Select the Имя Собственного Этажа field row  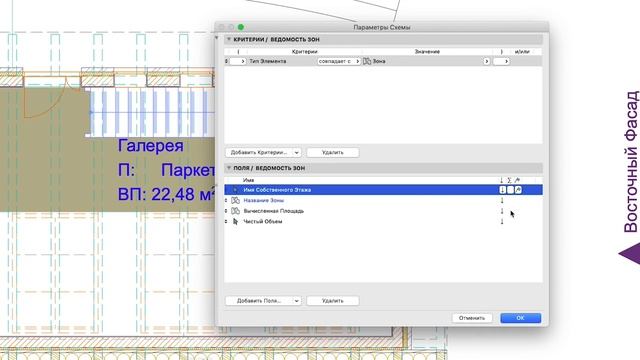click(x=383, y=190)
